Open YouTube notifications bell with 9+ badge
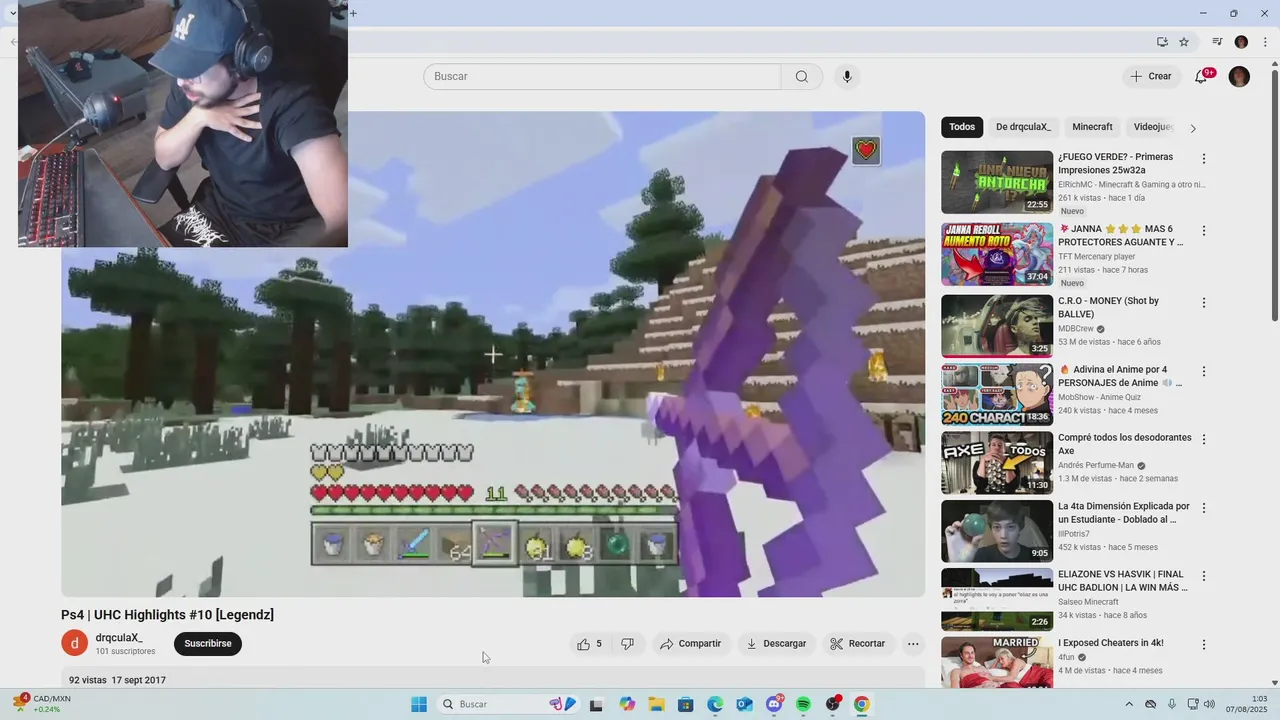 point(1202,76)
